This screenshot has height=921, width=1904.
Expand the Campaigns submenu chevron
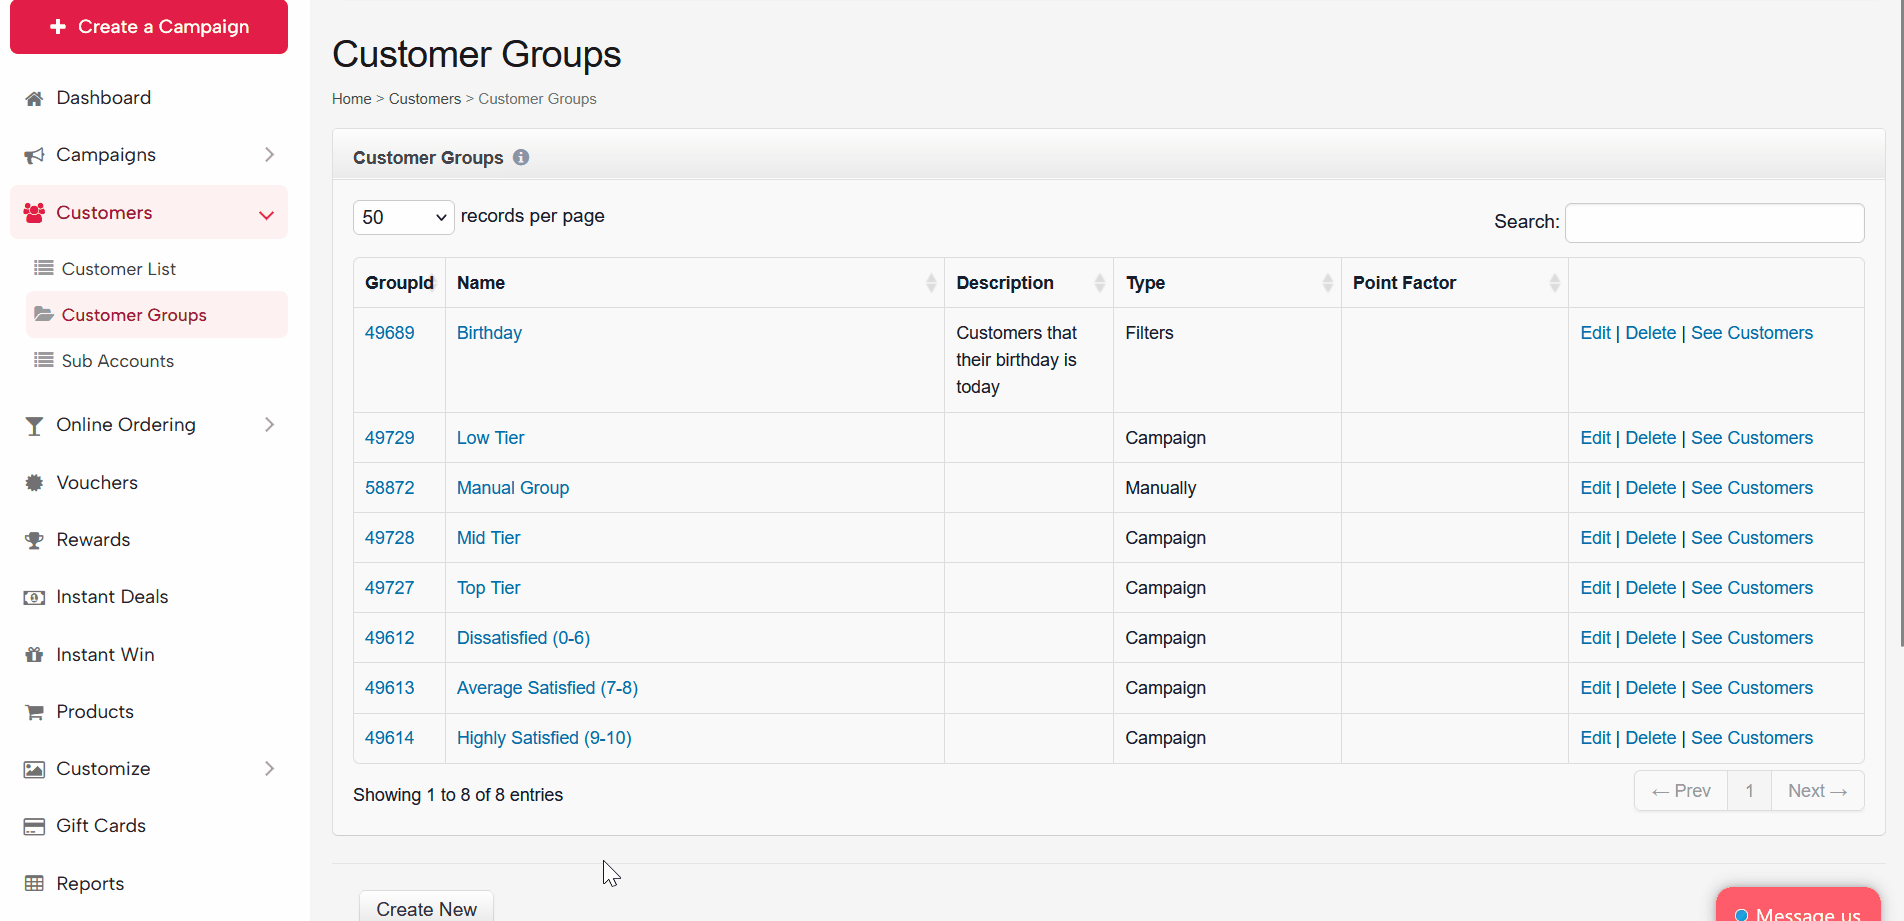click(x=269, y=155)
